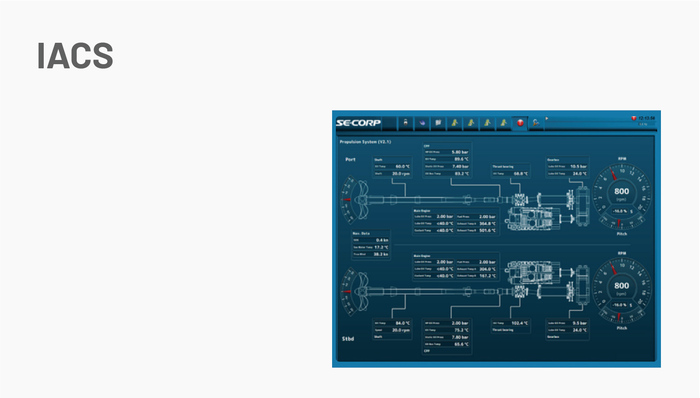Click the SE-CORP logo
The image size is (700, 398).
pos(358,122)
